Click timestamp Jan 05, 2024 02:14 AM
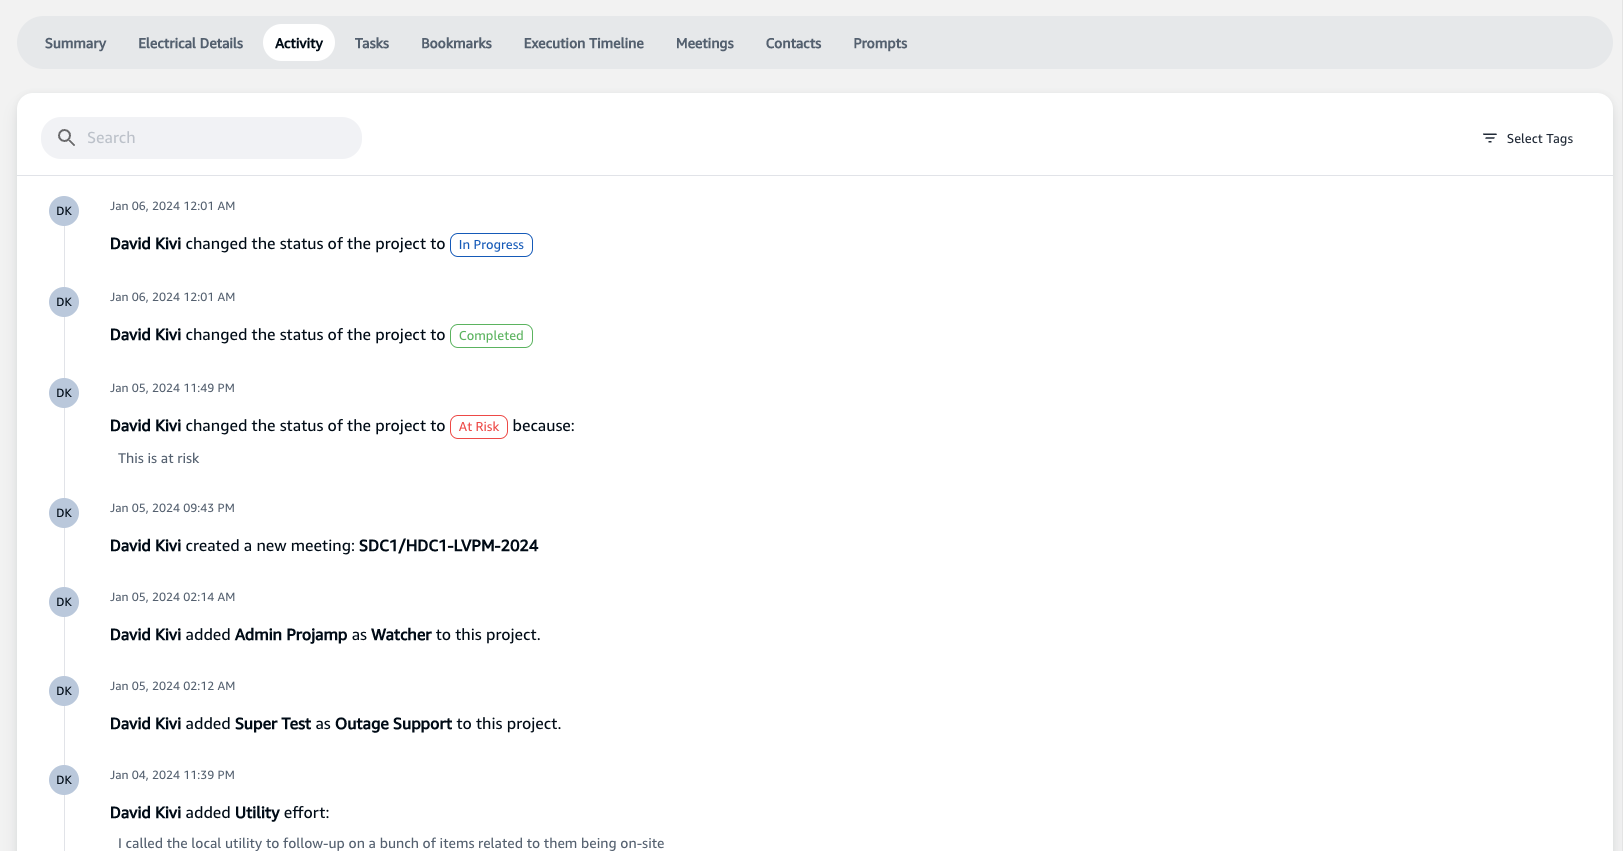The image size is (1623, 851). [172, 597]
